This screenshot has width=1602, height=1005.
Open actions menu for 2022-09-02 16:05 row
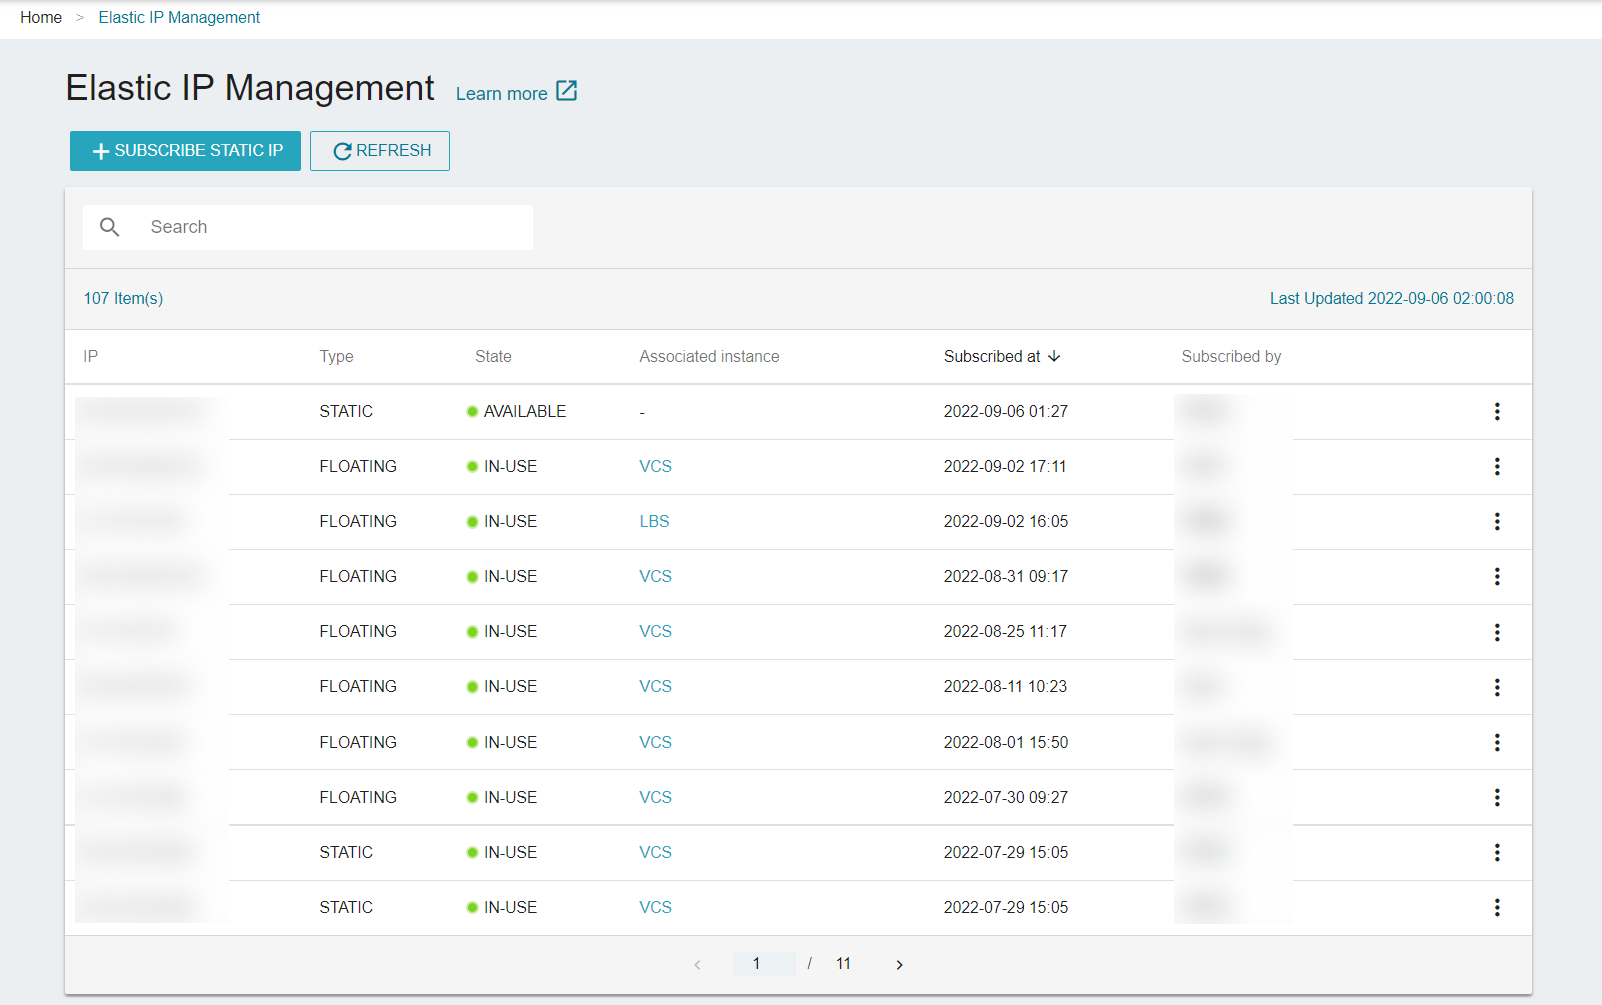(1497, 522)
